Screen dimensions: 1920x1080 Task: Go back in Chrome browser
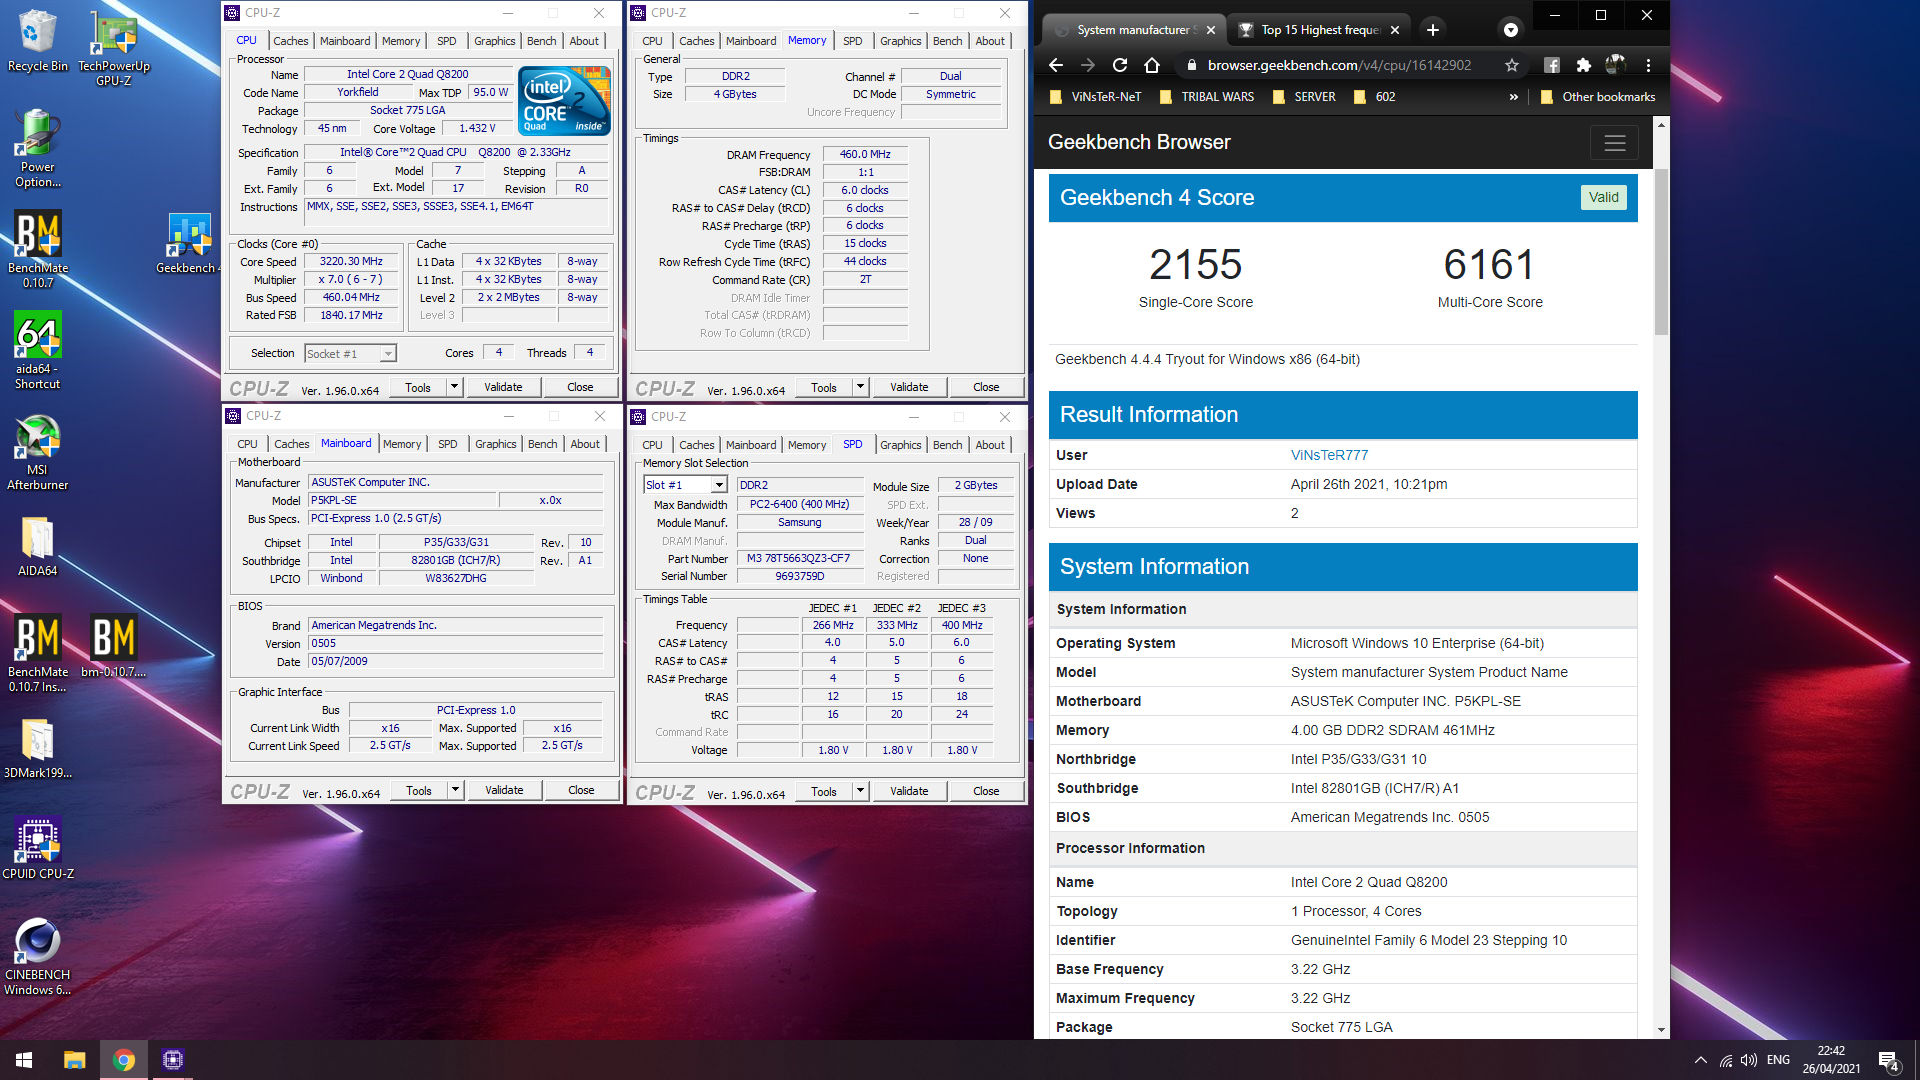pyautogui.click(x=1056, y=65)
